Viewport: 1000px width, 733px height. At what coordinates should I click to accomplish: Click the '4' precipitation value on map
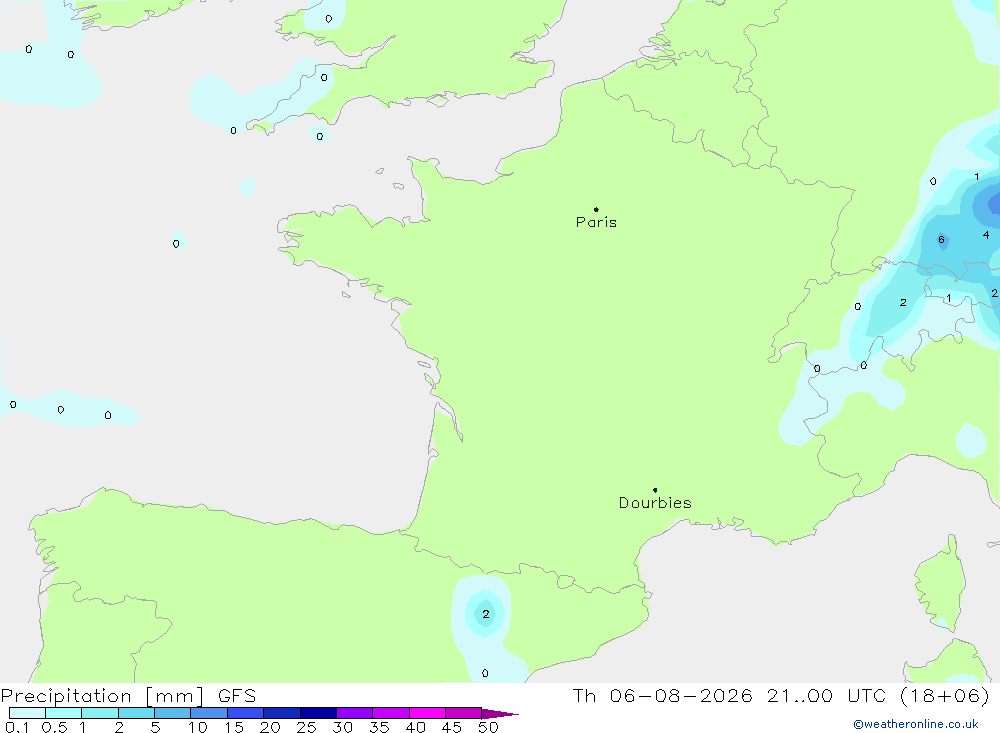point(986,235)
